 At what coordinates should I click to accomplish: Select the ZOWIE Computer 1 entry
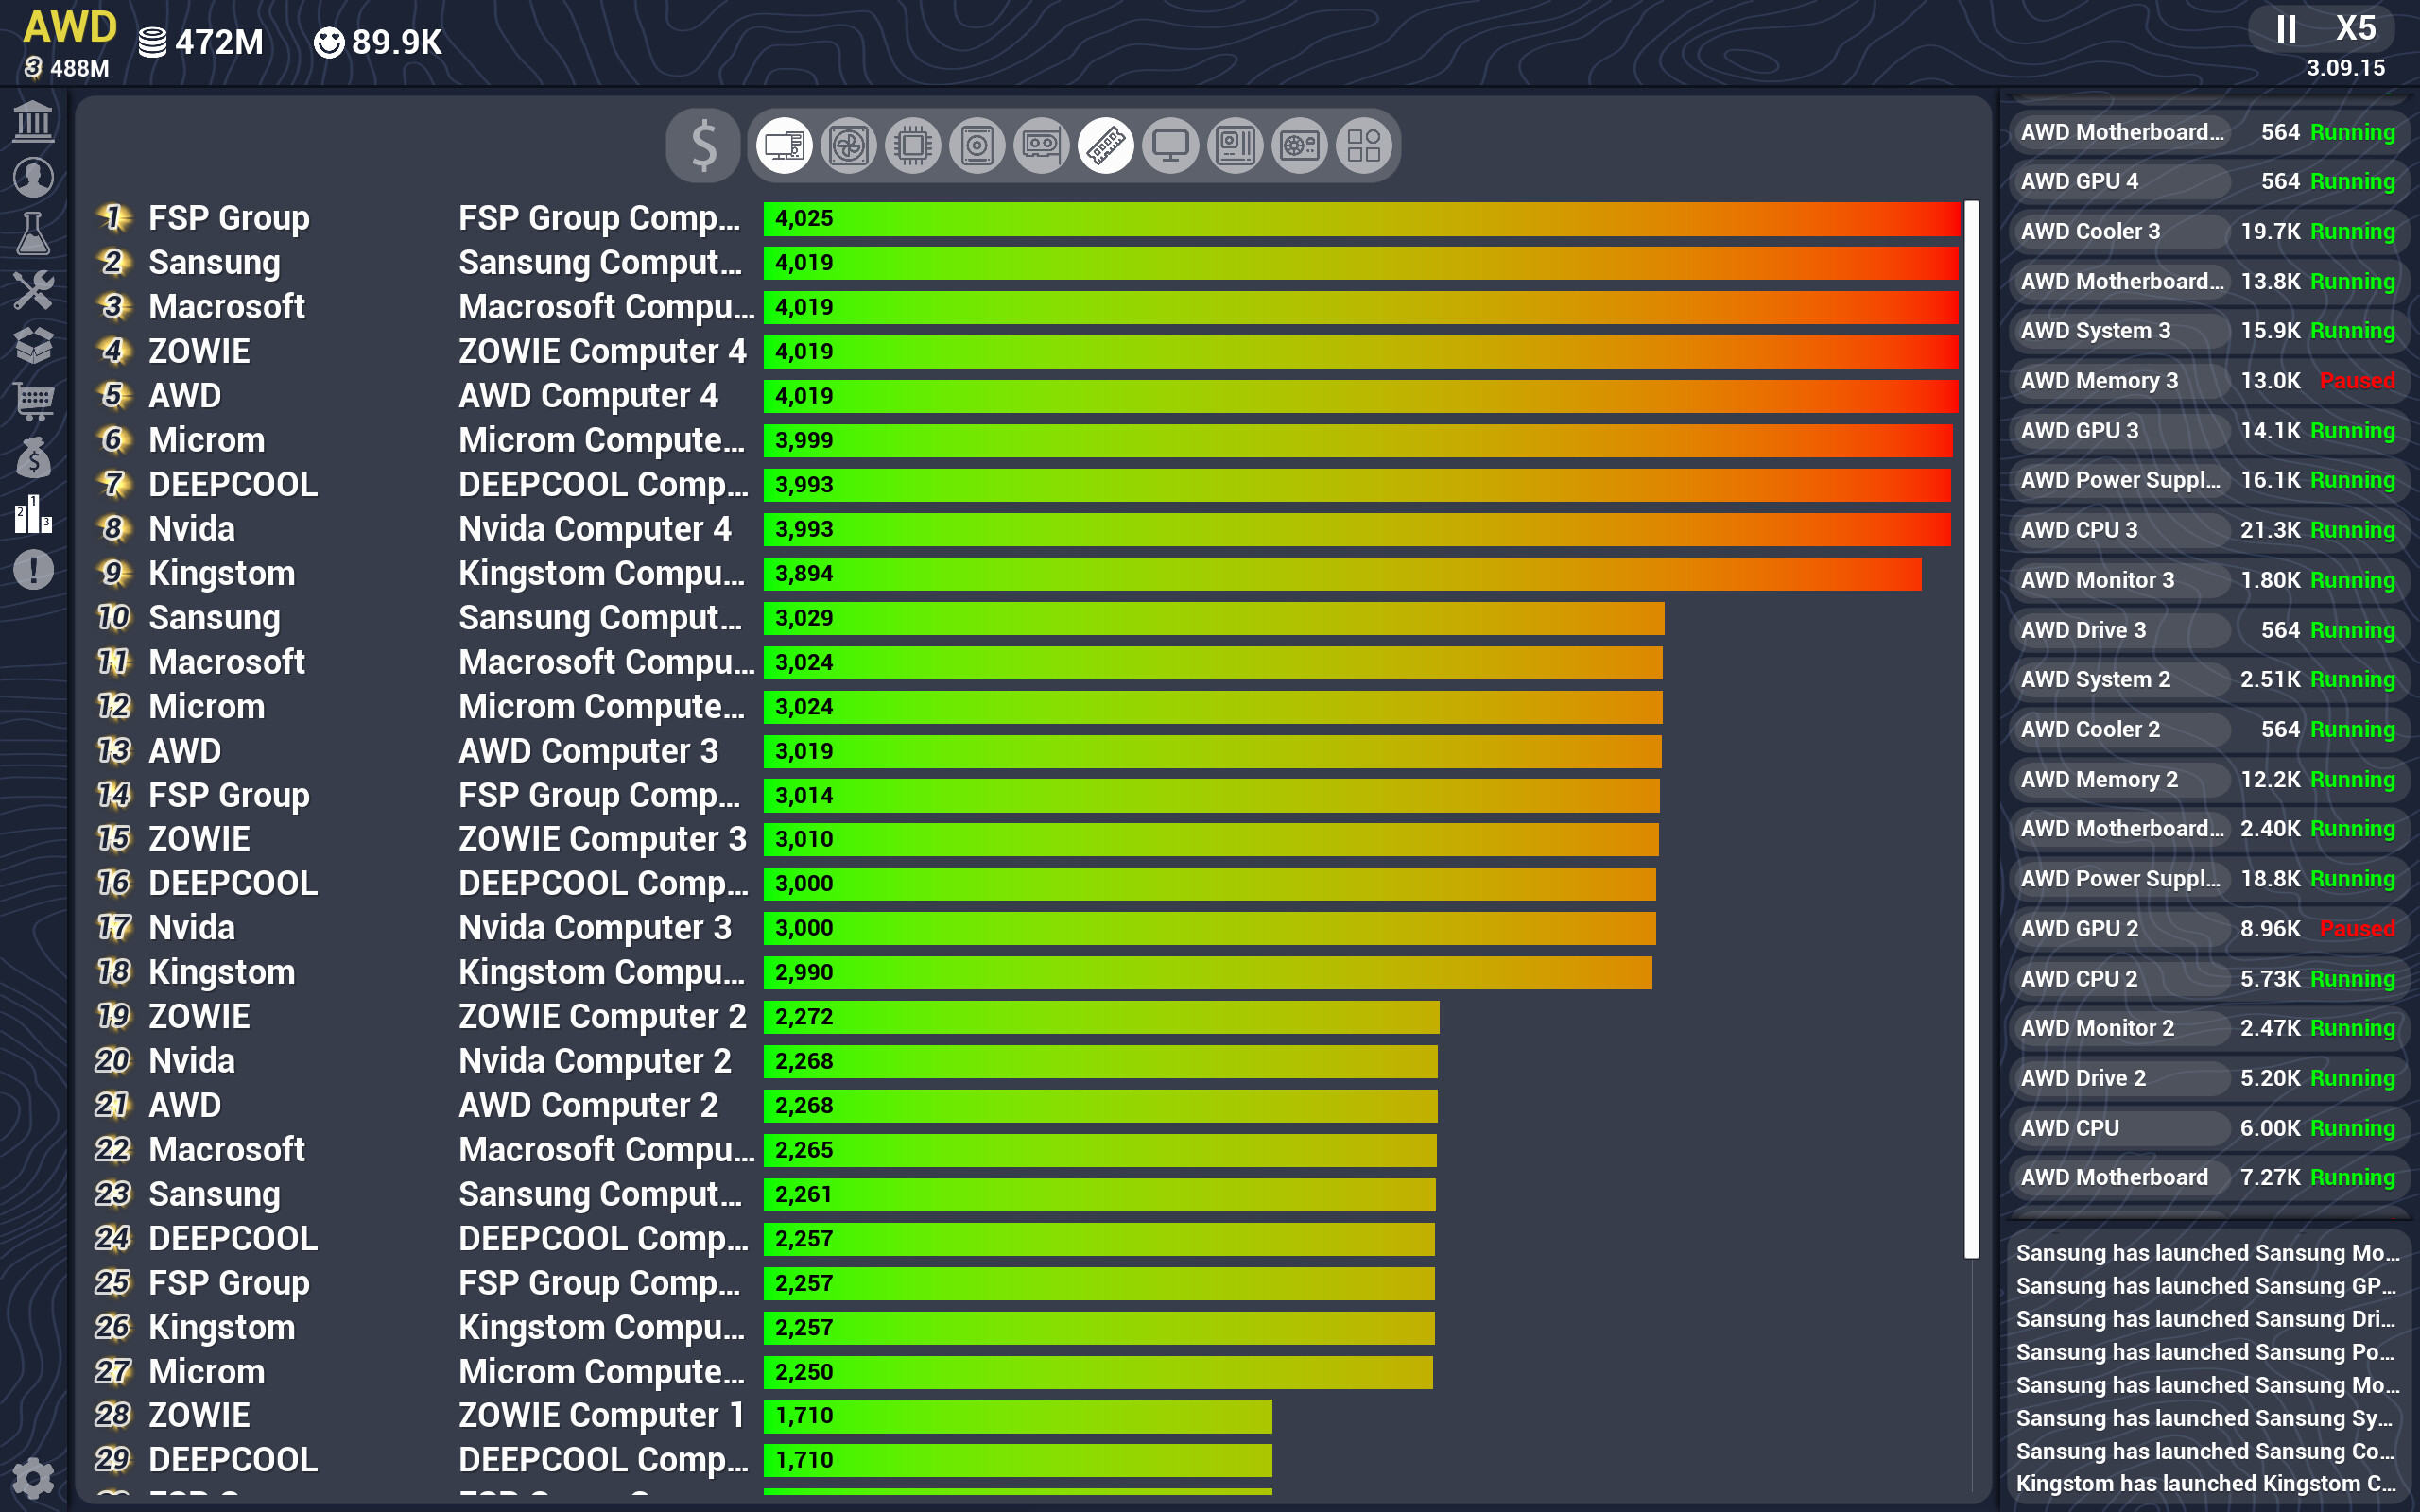click(602, 1416)
